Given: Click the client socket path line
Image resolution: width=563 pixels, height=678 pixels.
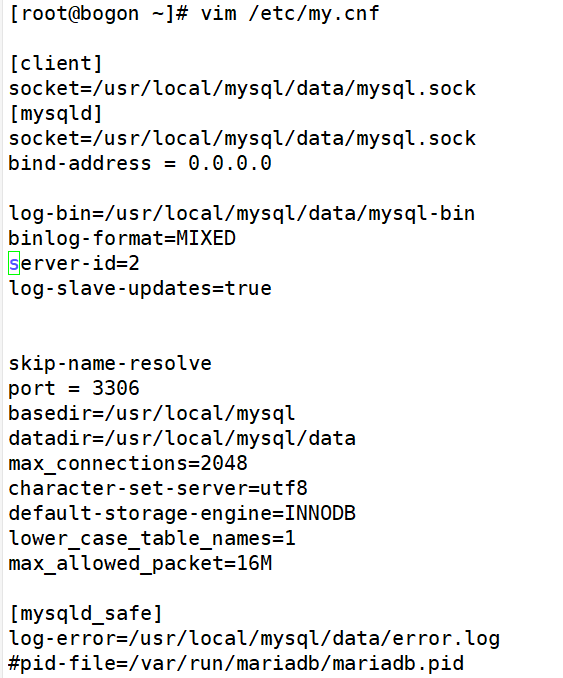Looking at the screenshot, I should pyautogui.click(x=242, y=89).
